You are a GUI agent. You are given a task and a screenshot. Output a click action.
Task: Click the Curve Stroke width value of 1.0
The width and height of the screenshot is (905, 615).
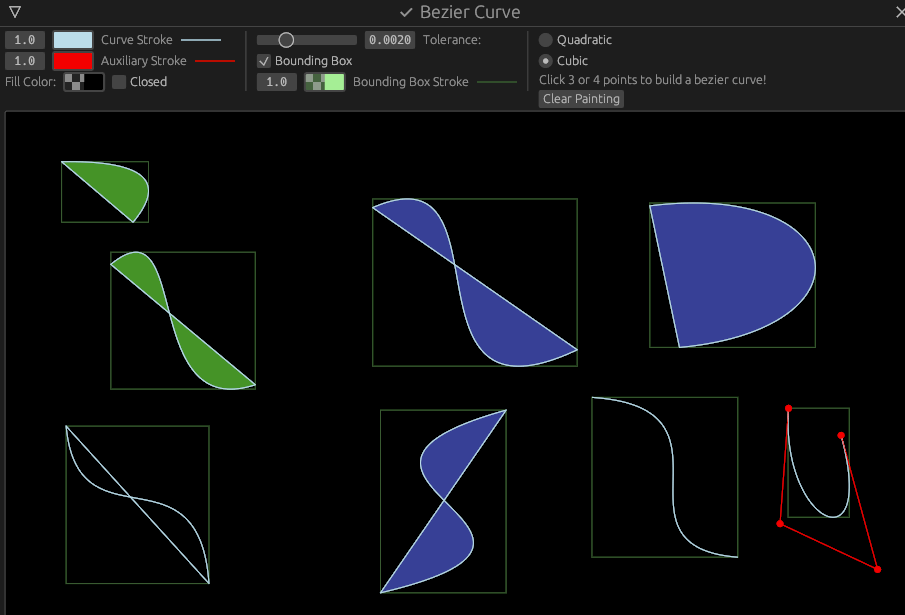tap(25, 39)
